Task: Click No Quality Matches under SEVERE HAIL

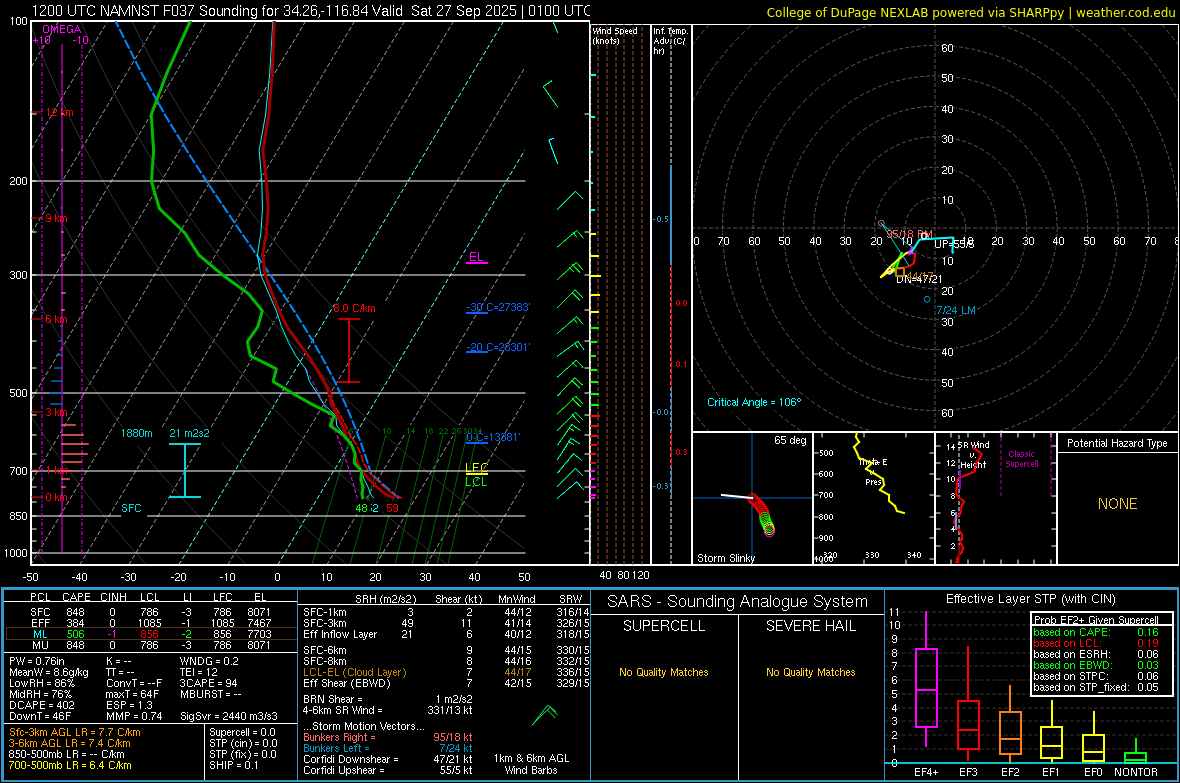Action: pos(810,672)
